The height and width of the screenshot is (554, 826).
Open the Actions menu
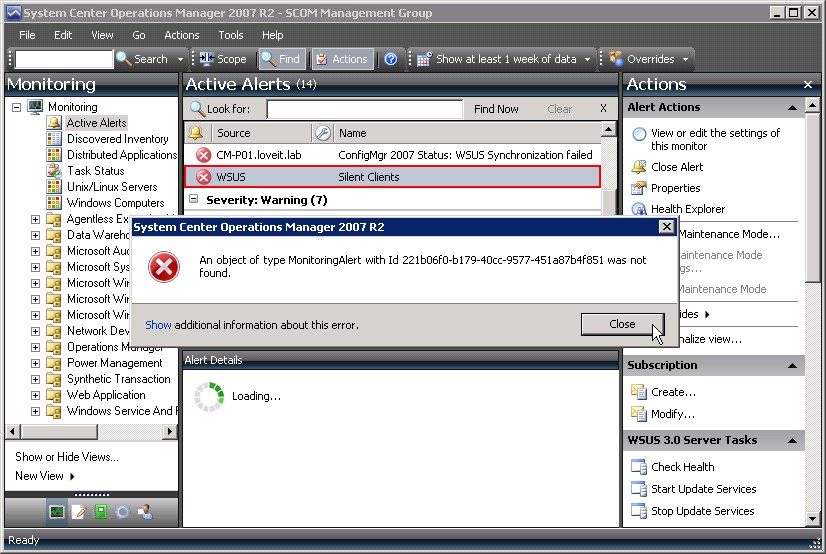[x=182, y=35]
